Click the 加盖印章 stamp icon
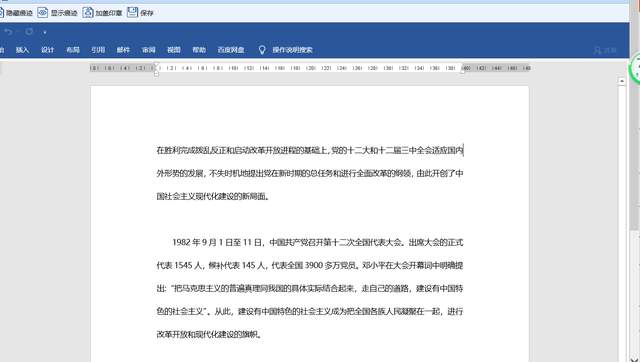Viewport: 640px width, 362px height. (x=88, y=13)
